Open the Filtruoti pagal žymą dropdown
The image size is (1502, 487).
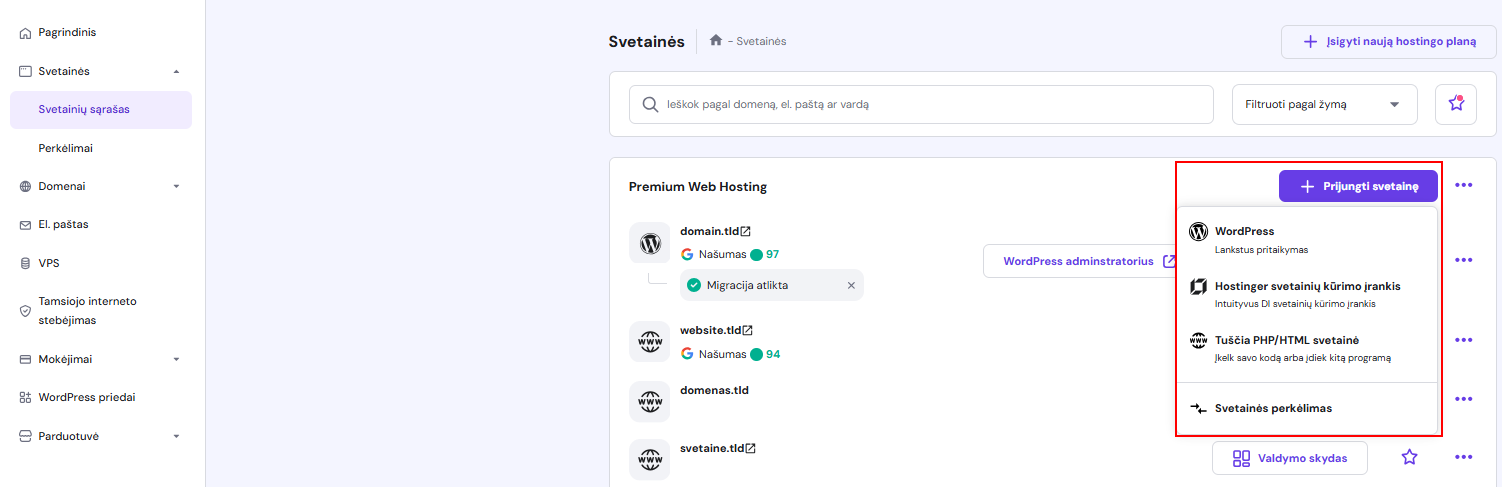(1324, 104)
